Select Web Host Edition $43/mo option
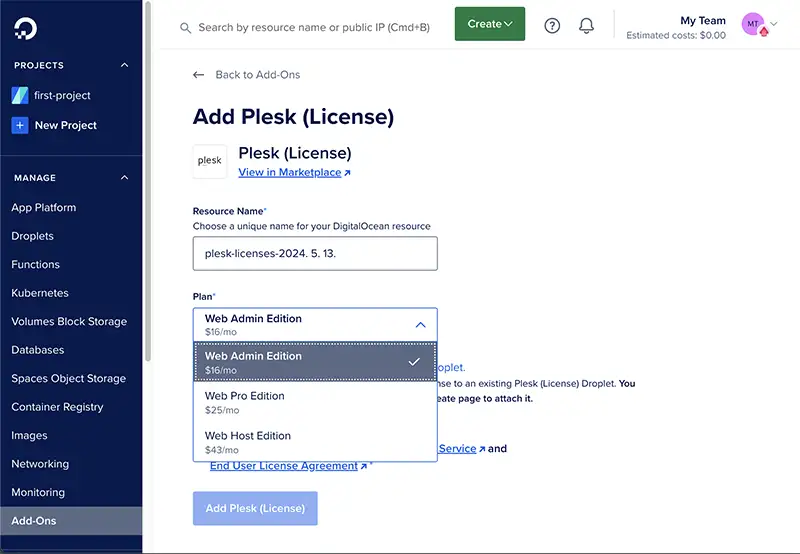The width and height of the screenshot is (800, 554). point(315,442)
